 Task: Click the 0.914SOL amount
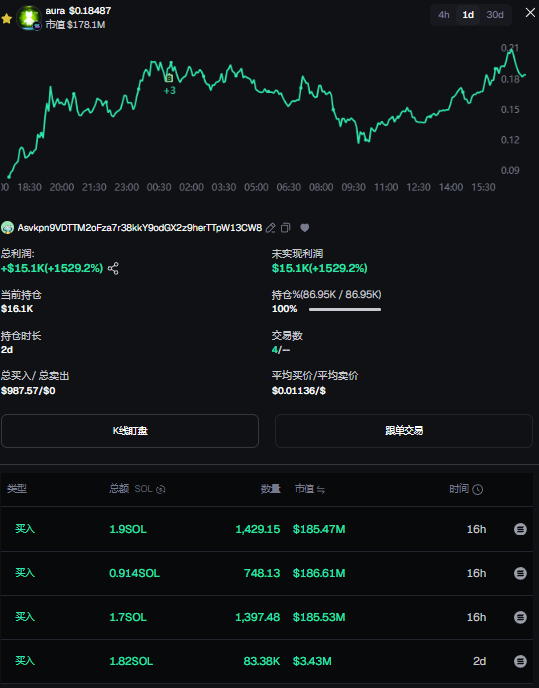(134, 573)
